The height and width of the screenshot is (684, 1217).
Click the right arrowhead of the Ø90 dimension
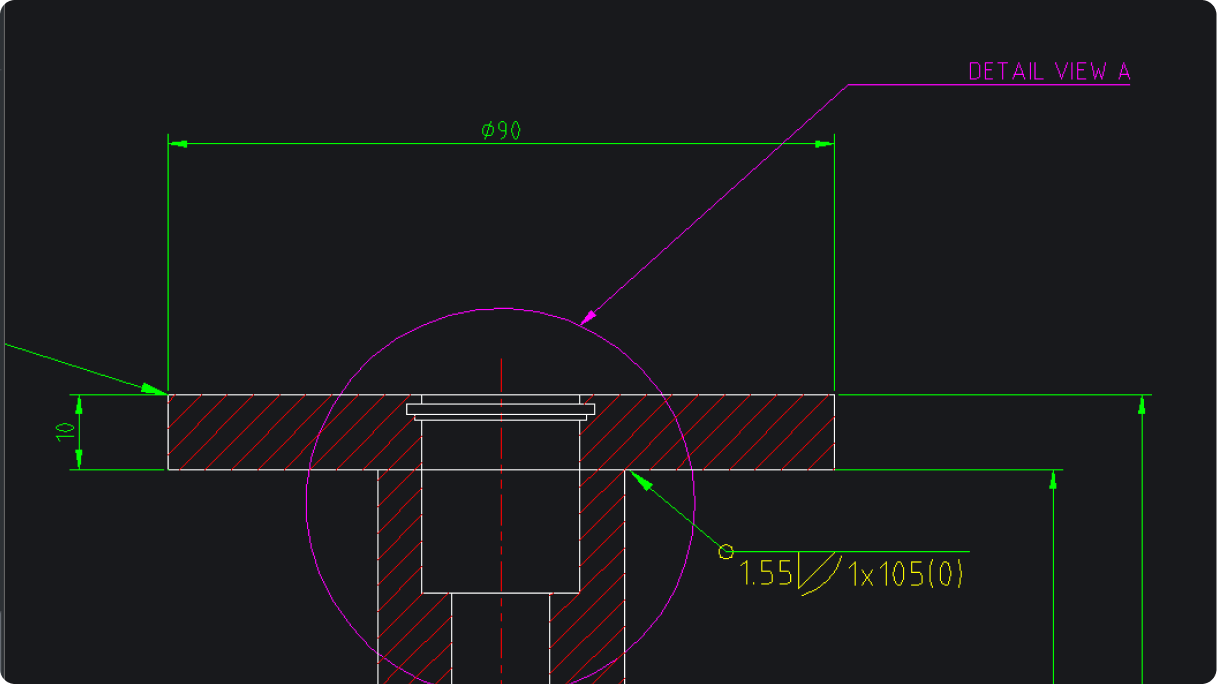823,142
